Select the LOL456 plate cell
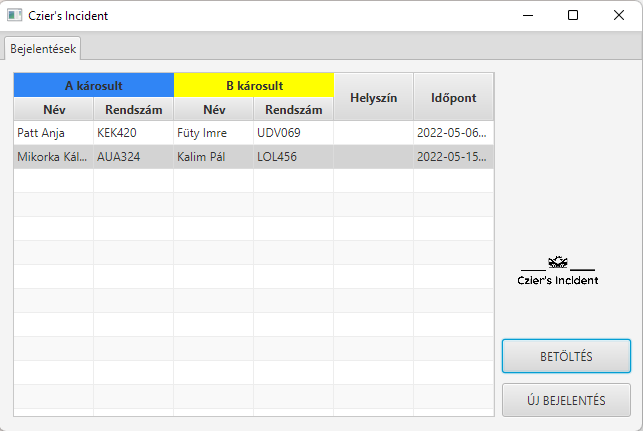This screenshot has height=431, width=643. click(x=294, y=157)
